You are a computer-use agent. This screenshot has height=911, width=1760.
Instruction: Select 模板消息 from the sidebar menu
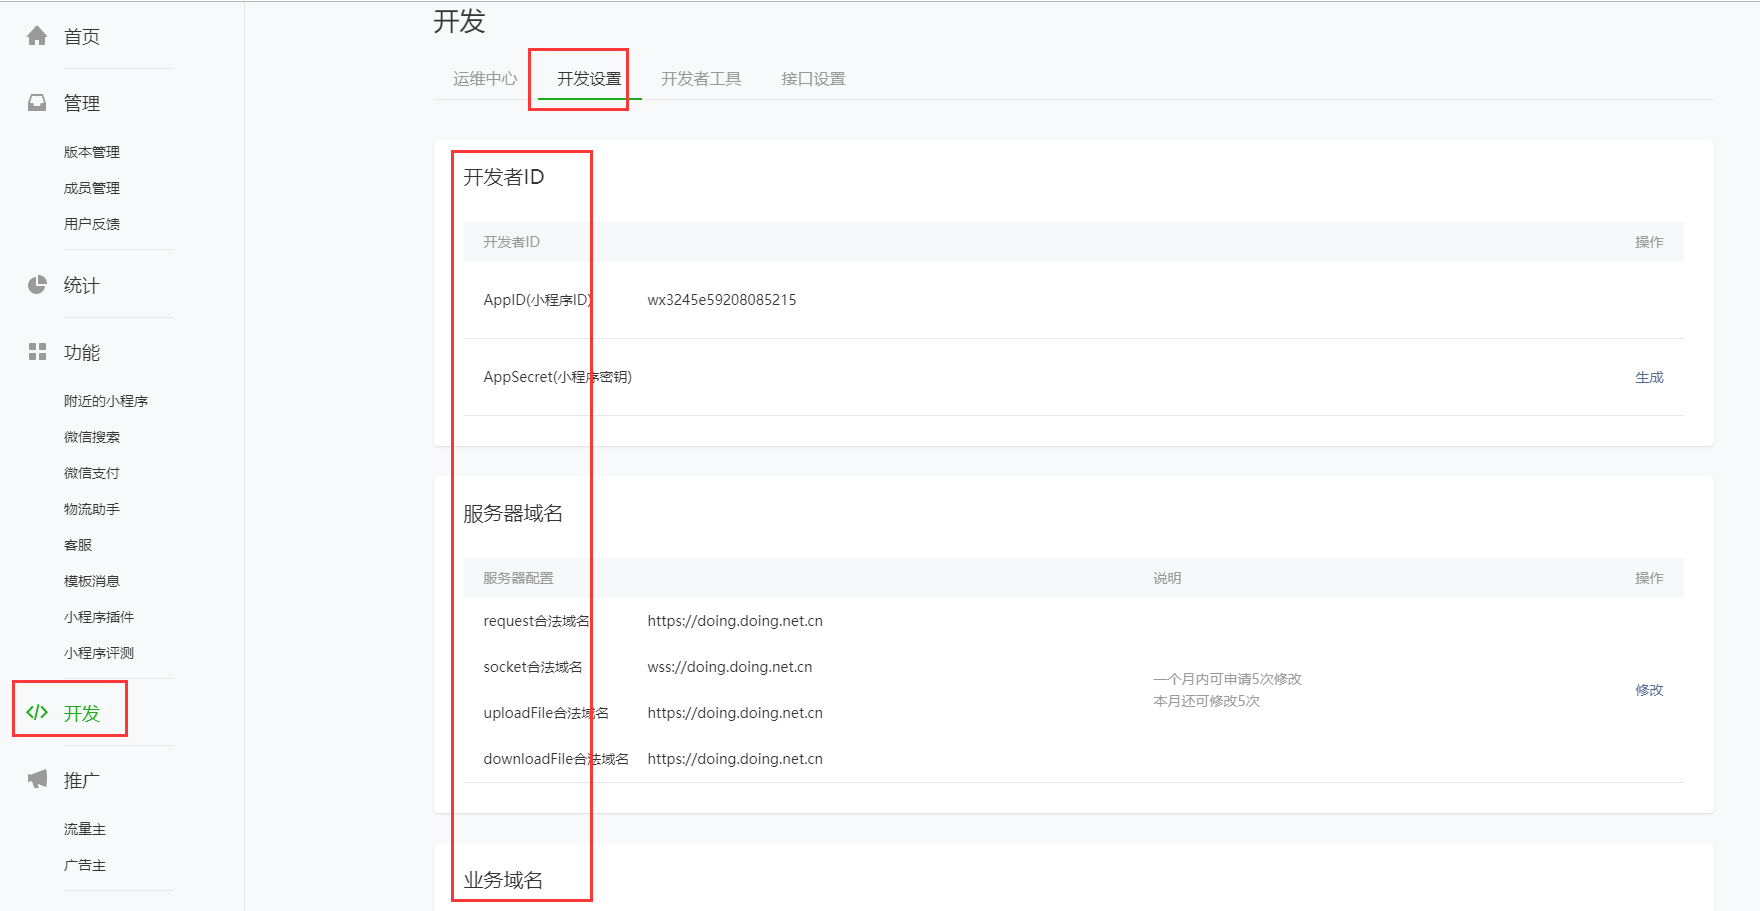click(92, 581)
